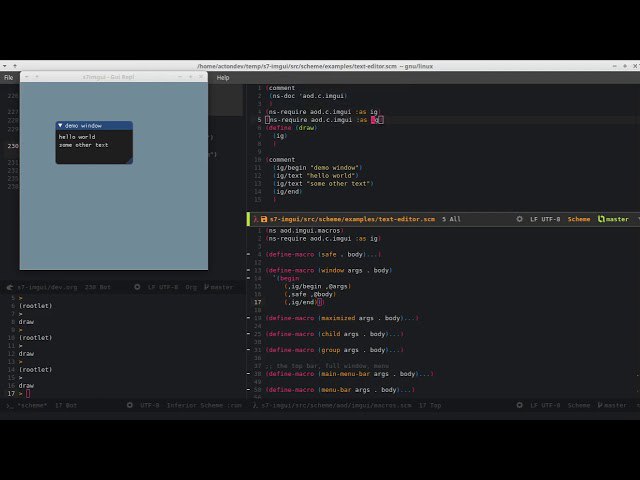Screen dimensions: 640x480
Task: Collapse fold marker beside begin line 14
Action: tap(249, 278)
